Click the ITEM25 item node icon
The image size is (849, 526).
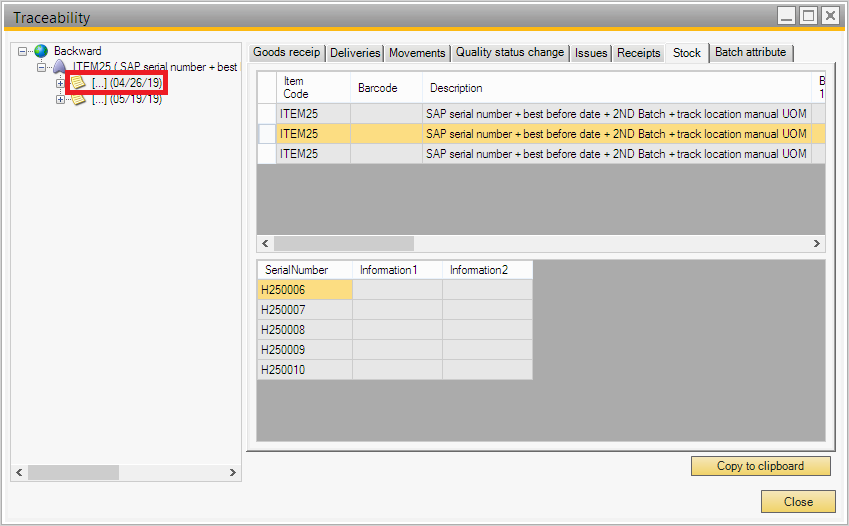tap(59, 67)
